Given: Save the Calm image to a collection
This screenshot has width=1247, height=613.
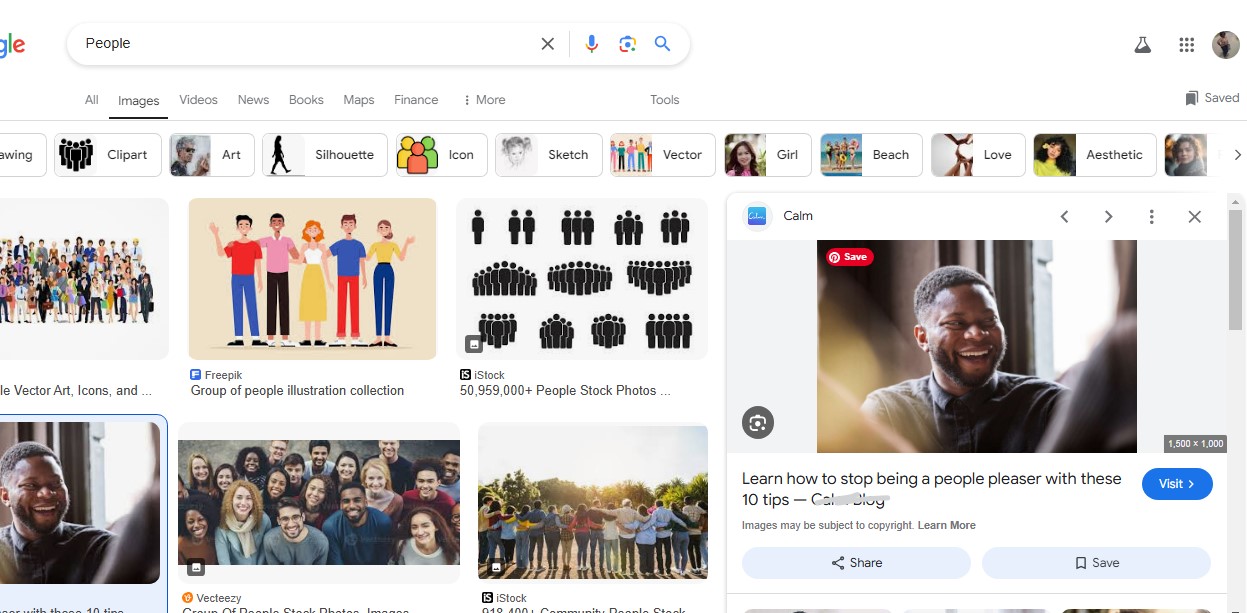Looking at the screenshot, I should click(x=1096, y=562).
